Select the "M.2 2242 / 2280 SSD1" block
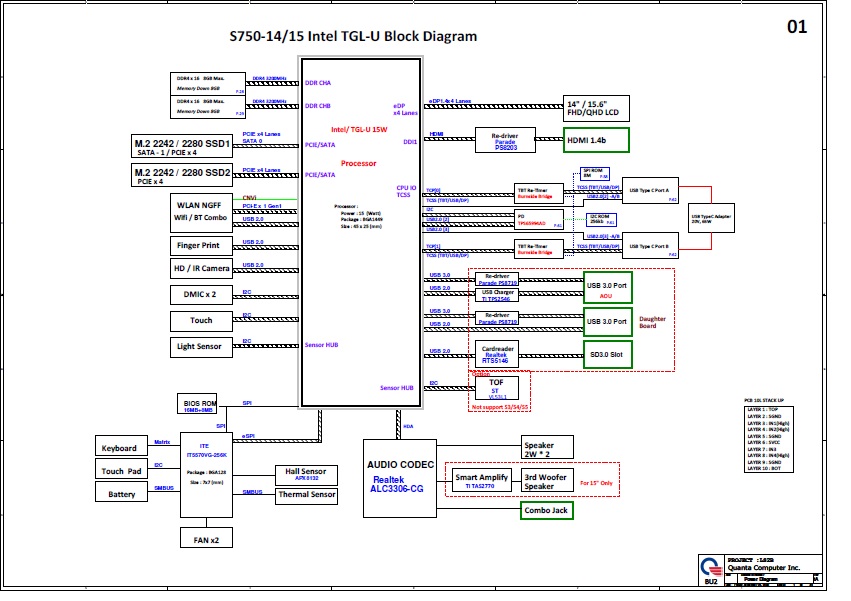This screenshot has height=601, width=851. (182, 146)
